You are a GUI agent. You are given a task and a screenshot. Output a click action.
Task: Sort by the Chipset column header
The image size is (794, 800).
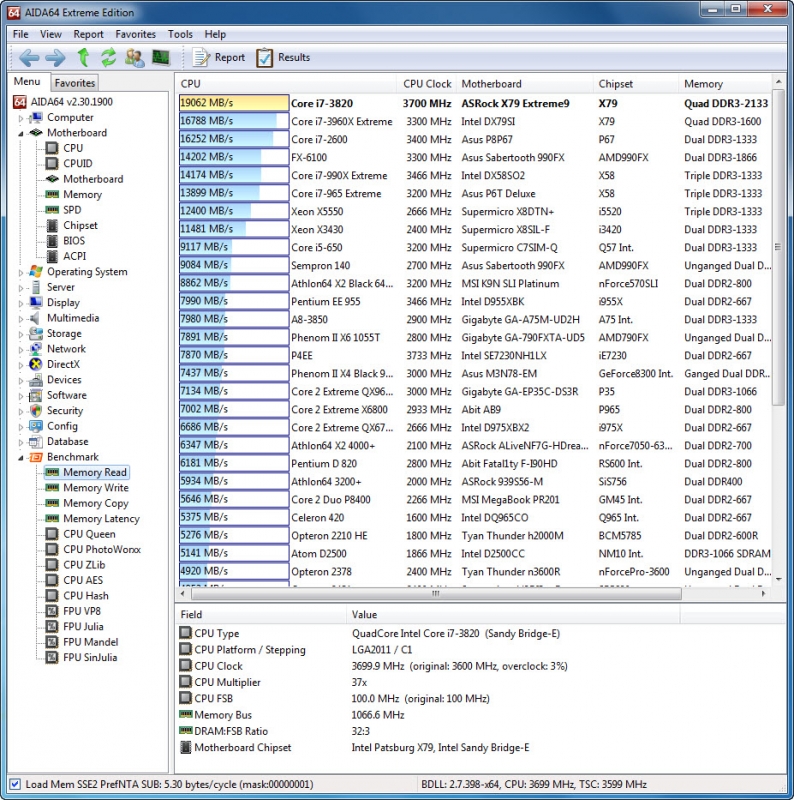636,84
